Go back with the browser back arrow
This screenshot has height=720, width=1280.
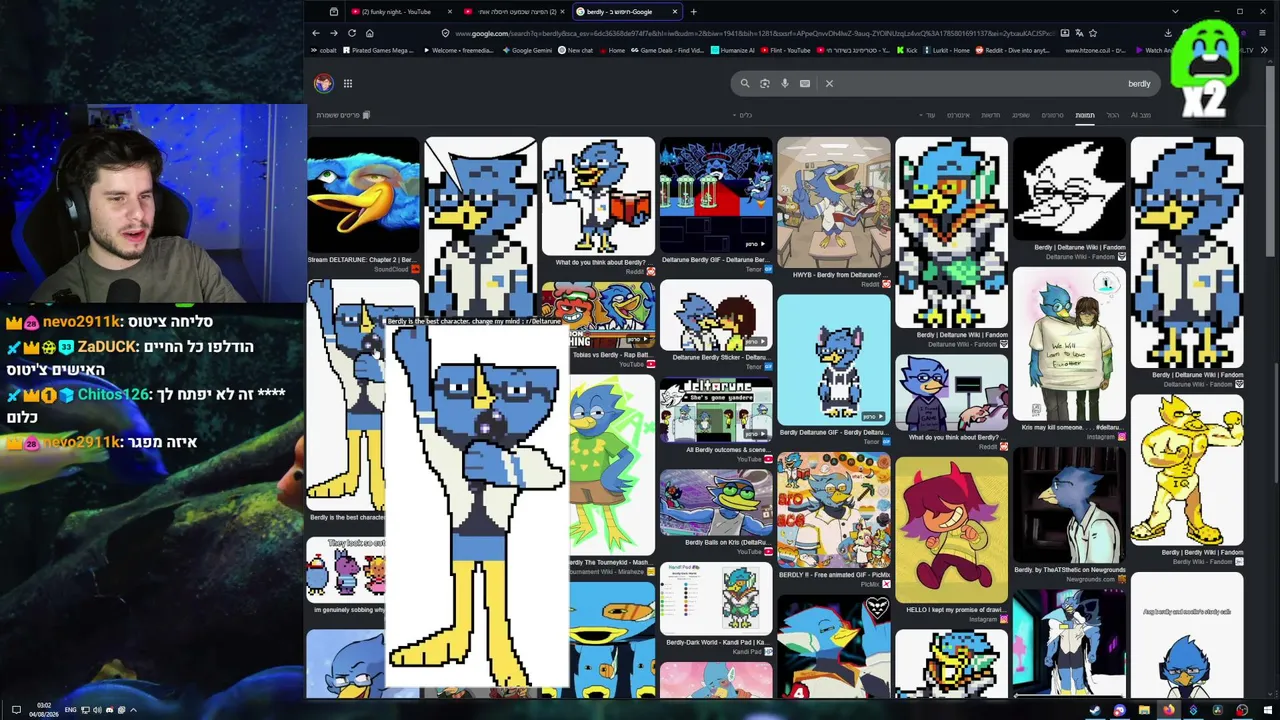coord(316,33)
